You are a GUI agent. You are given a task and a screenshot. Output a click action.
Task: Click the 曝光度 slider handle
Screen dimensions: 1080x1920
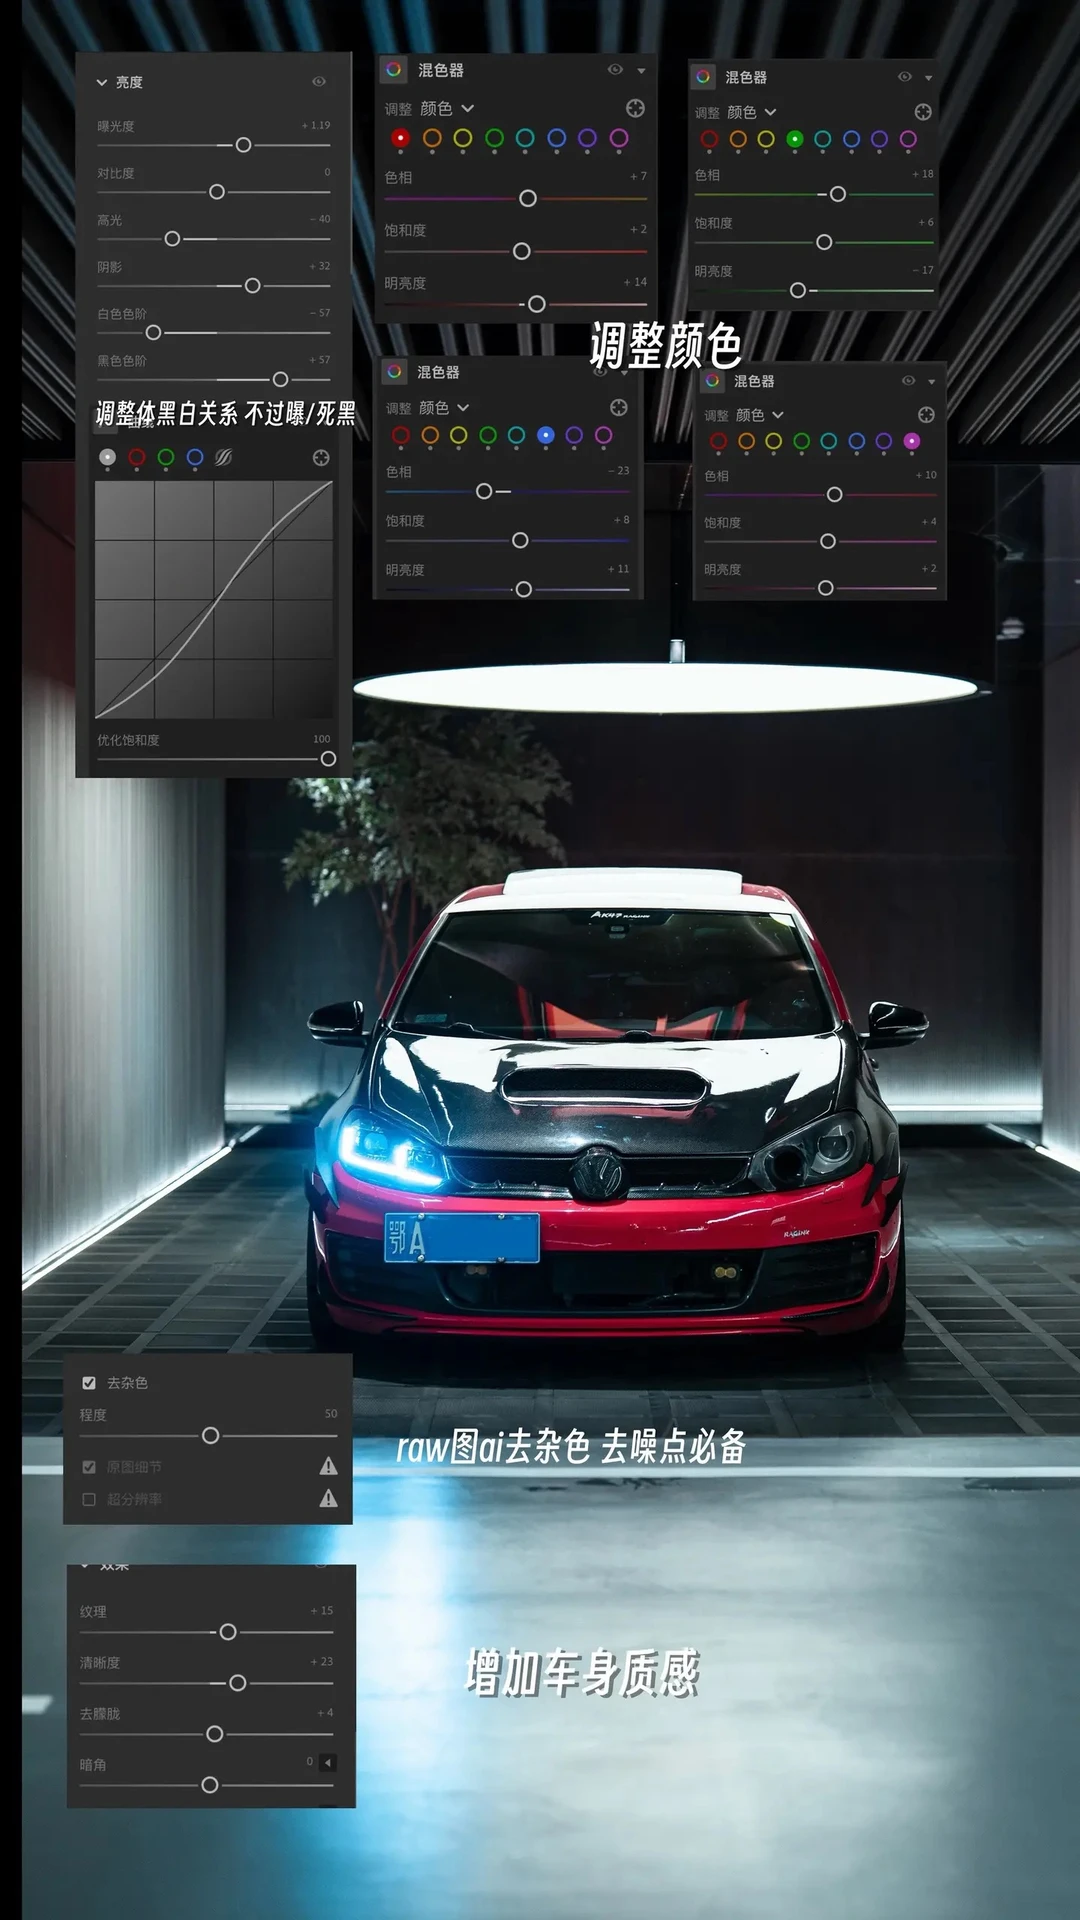(243, 145)
